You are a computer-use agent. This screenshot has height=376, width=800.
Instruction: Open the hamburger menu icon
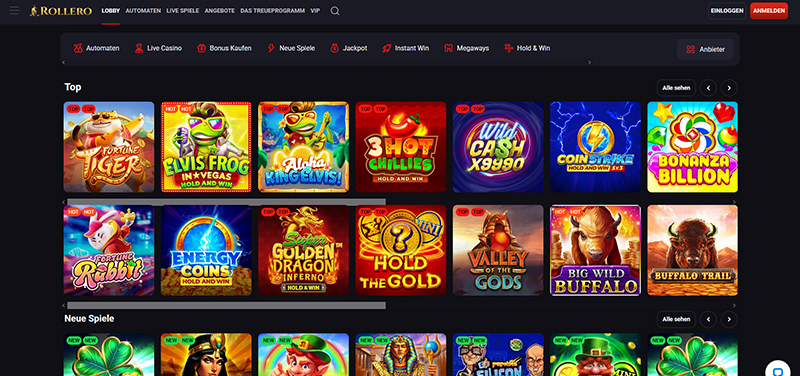pyautogui.click(x=14, y=11)
